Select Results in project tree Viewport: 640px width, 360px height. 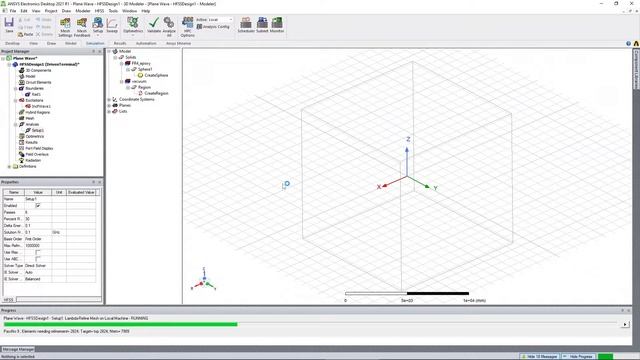click(28, 142)
